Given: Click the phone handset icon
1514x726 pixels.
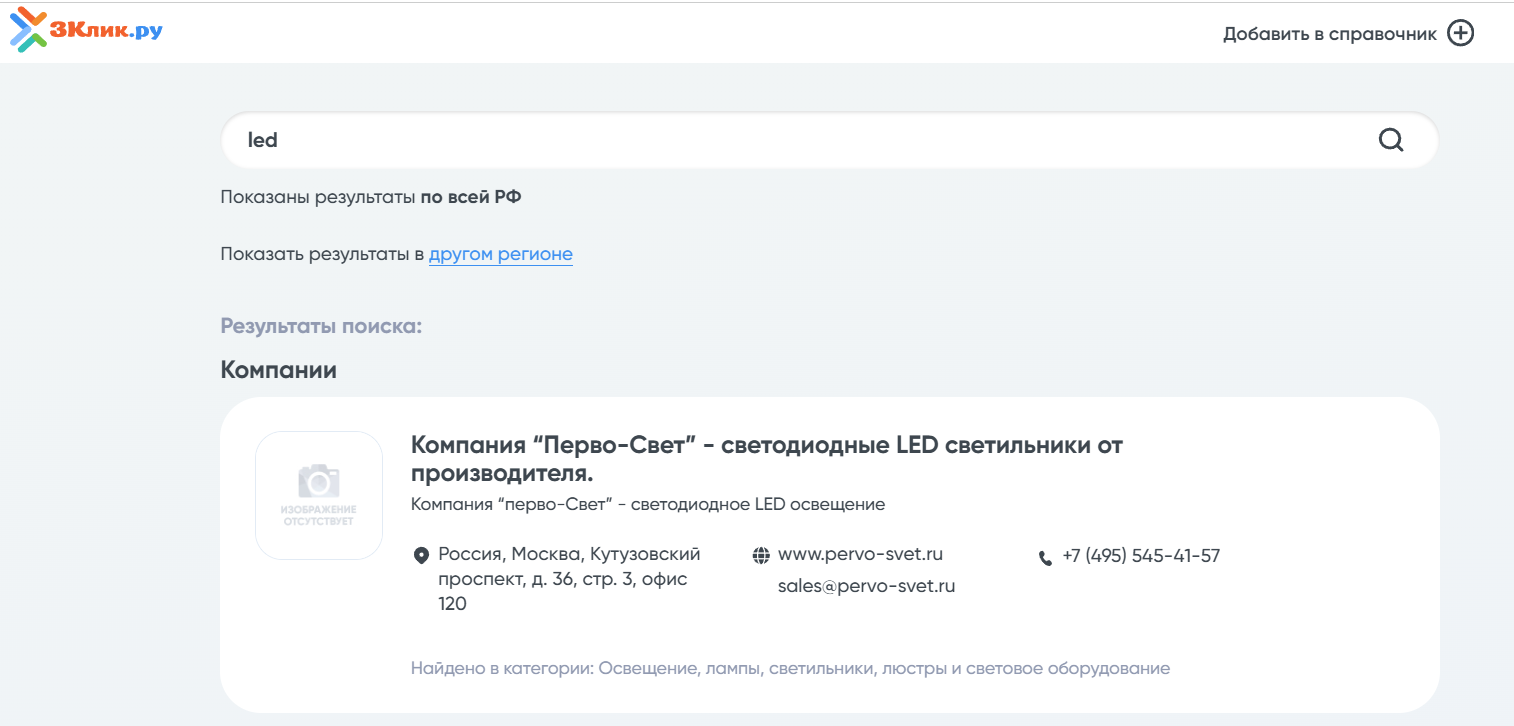Looking at the screenshot, I should click(x=1046, y=558).
